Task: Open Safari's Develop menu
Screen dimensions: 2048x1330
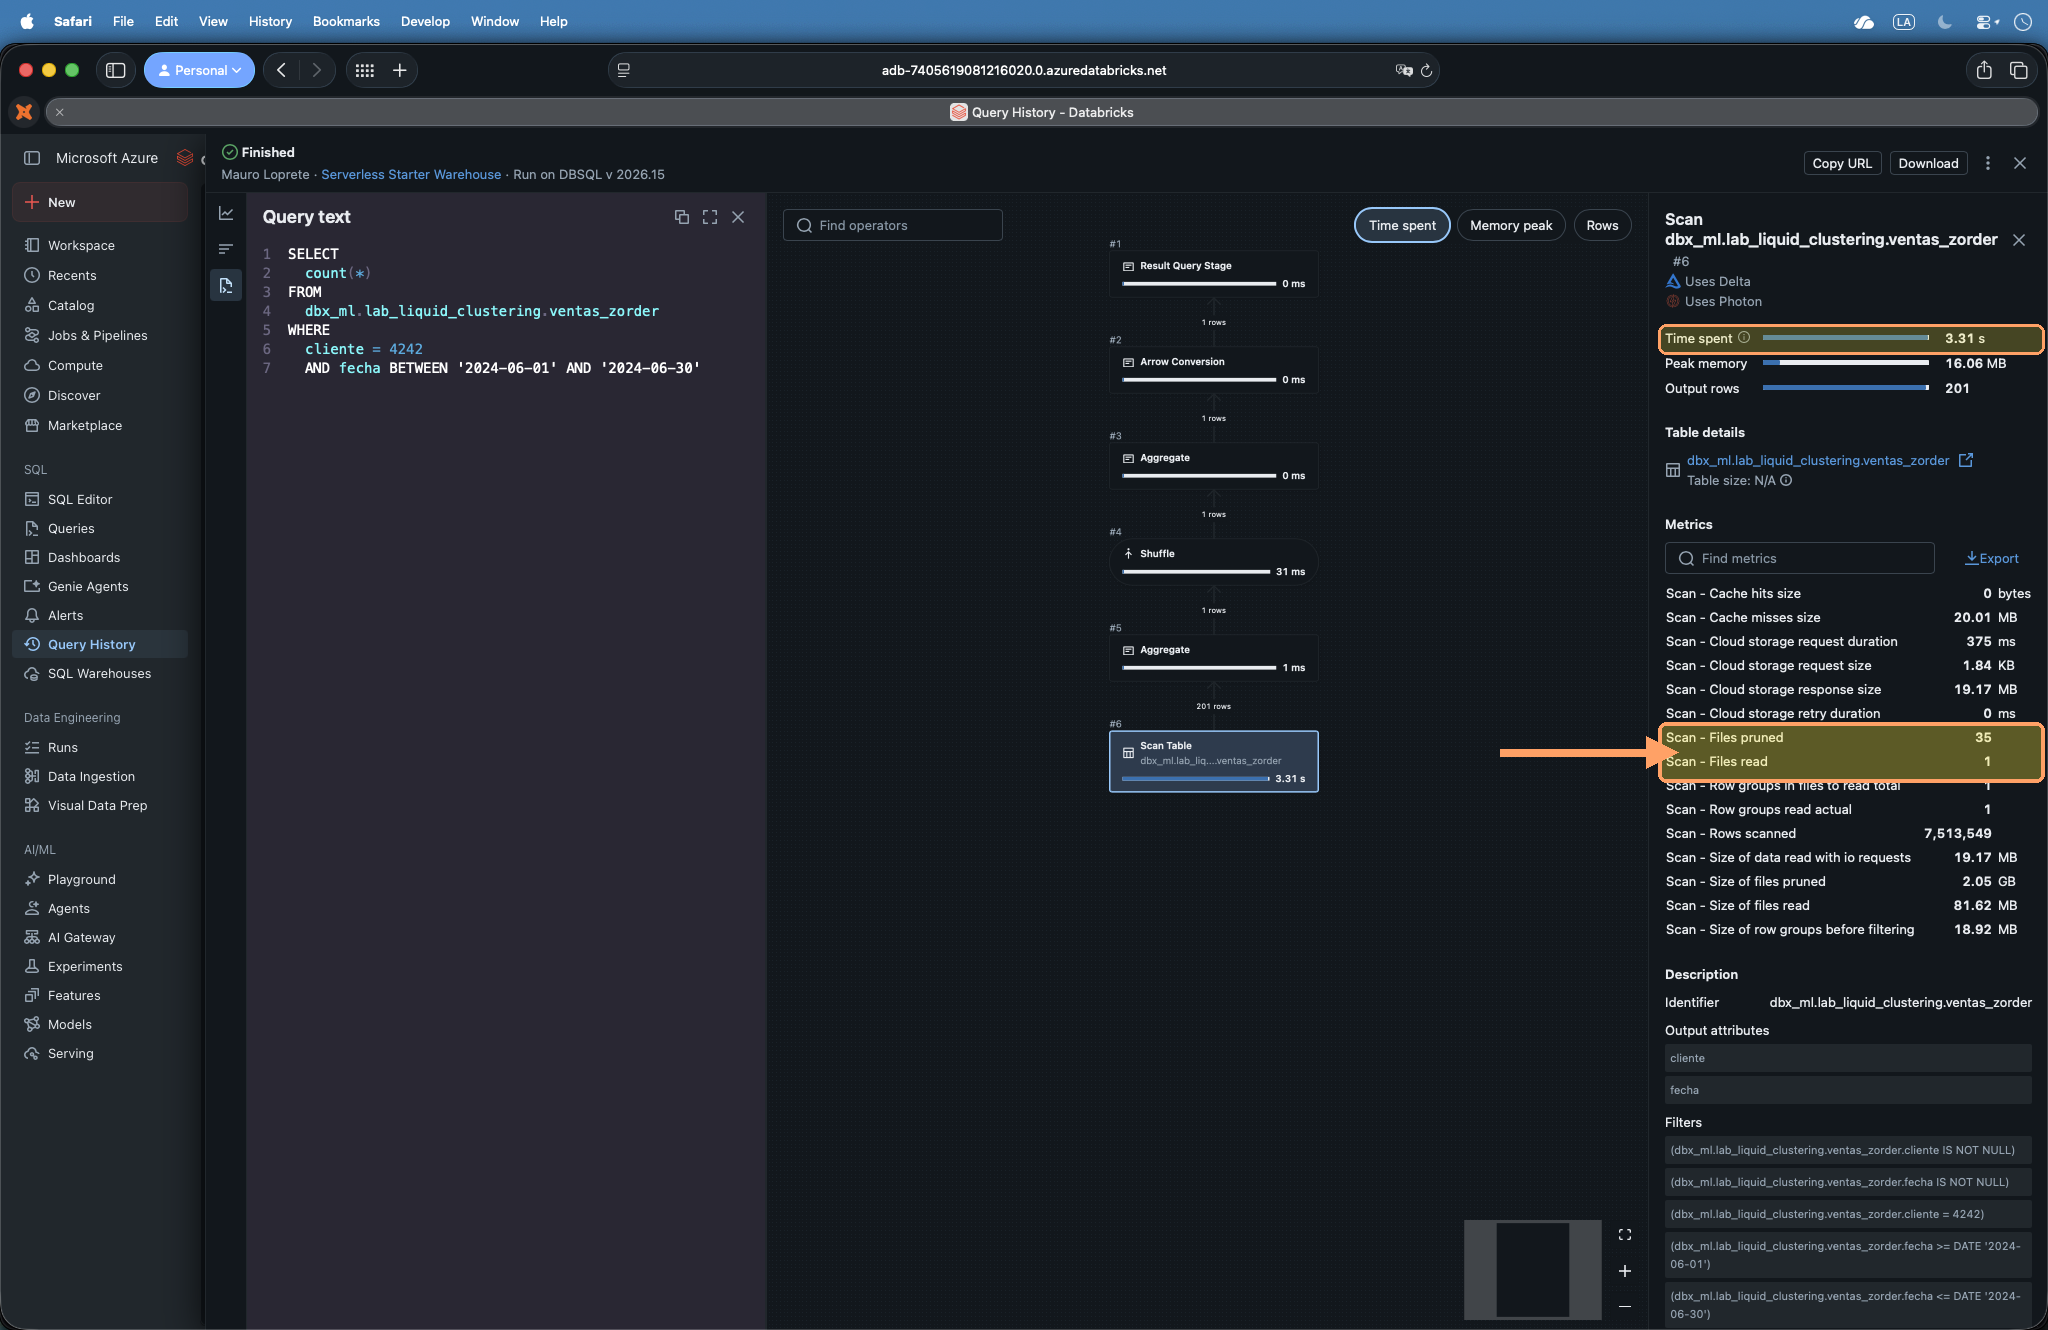Action: tap(425, 21)
